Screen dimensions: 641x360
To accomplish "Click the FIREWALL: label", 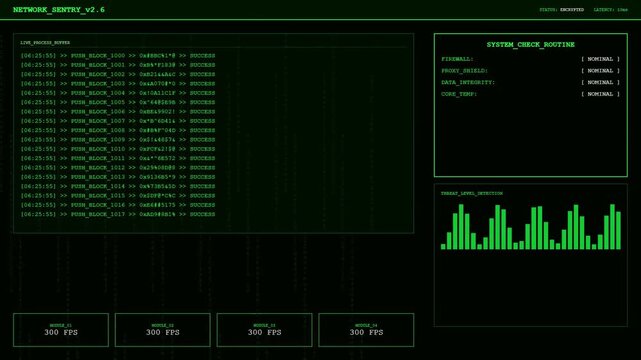I will [x=457, y=59].
